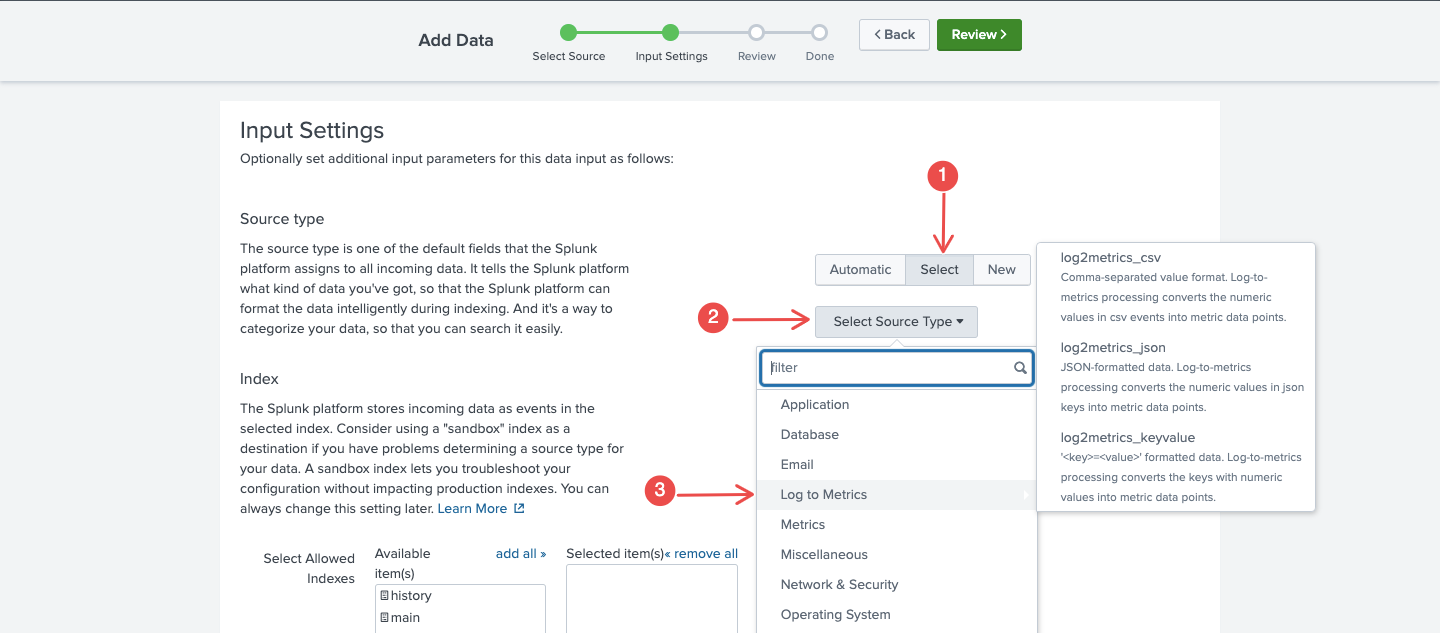Switch source type mode to Automatic
Viewport: 1440px width, 633px height.
pyautogui.click(x=860, y=269)
